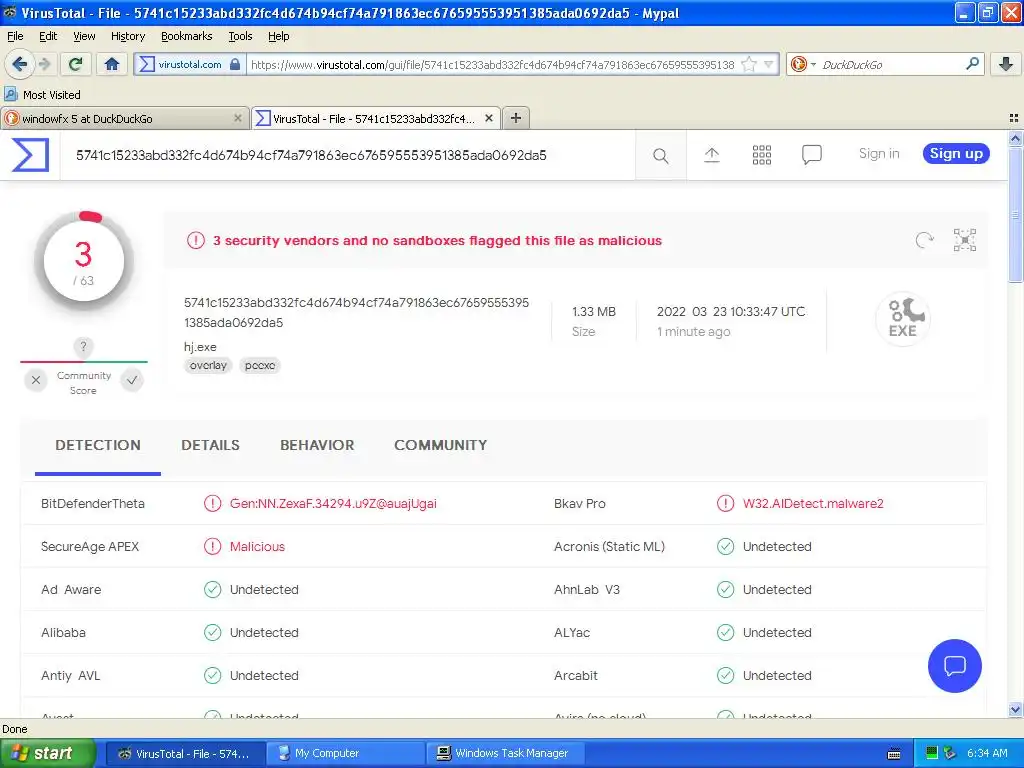Screen dimensions: 1024x768
Task: Close the windowfx 5 DuckDuckGo tab
Action: pos(238,118)
